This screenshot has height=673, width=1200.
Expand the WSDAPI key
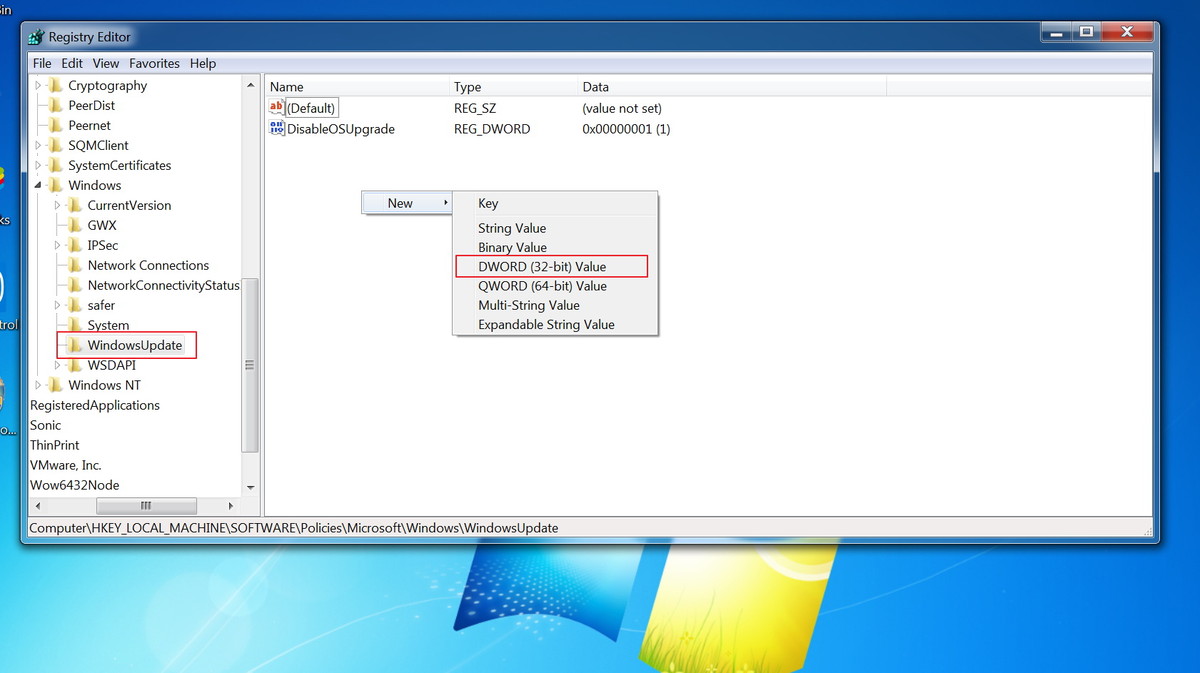pos(58,366)
